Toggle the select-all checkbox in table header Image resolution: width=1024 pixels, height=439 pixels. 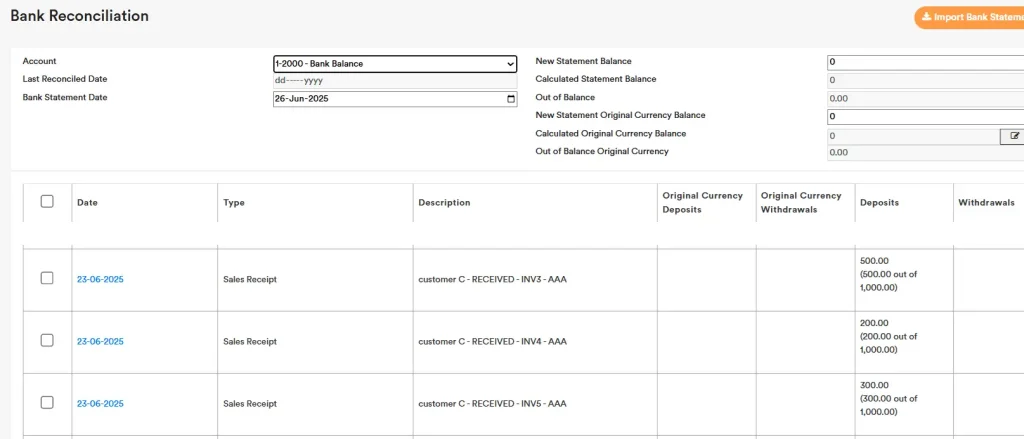click(x=47, y=201)
